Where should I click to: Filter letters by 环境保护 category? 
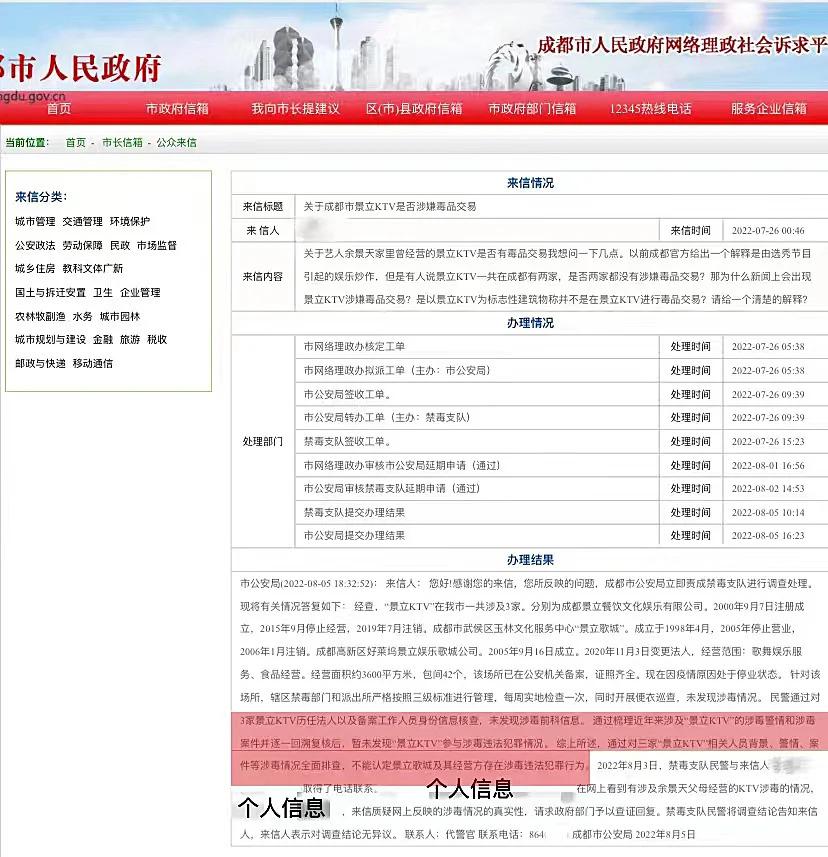point(130,221)
